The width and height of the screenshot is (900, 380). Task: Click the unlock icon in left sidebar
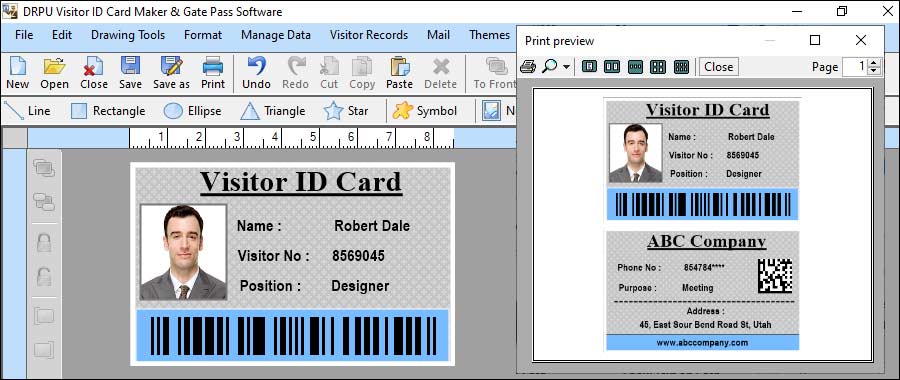coord(44,277)
